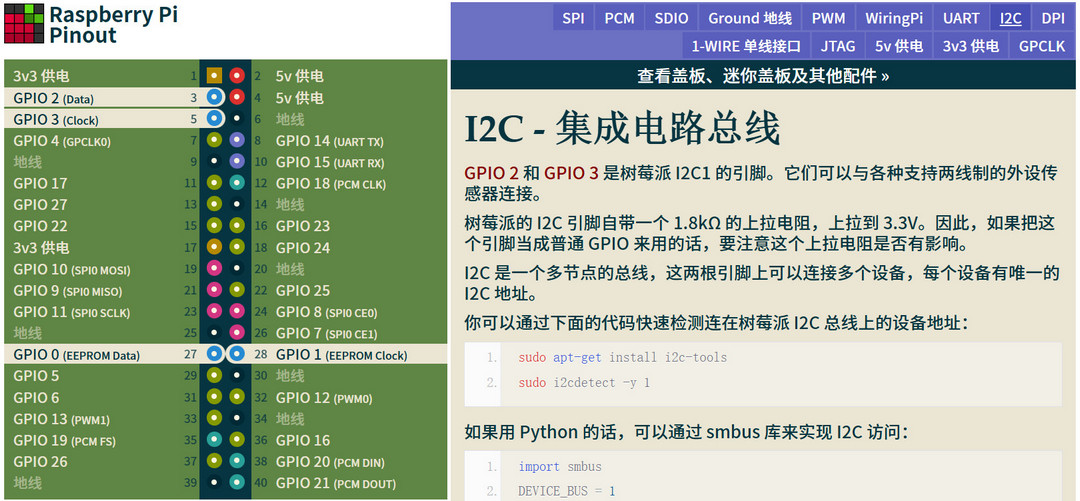Click pin 17 orange 3v3 power dot
Screen dimensions: 1080x501
coord(214,247)
